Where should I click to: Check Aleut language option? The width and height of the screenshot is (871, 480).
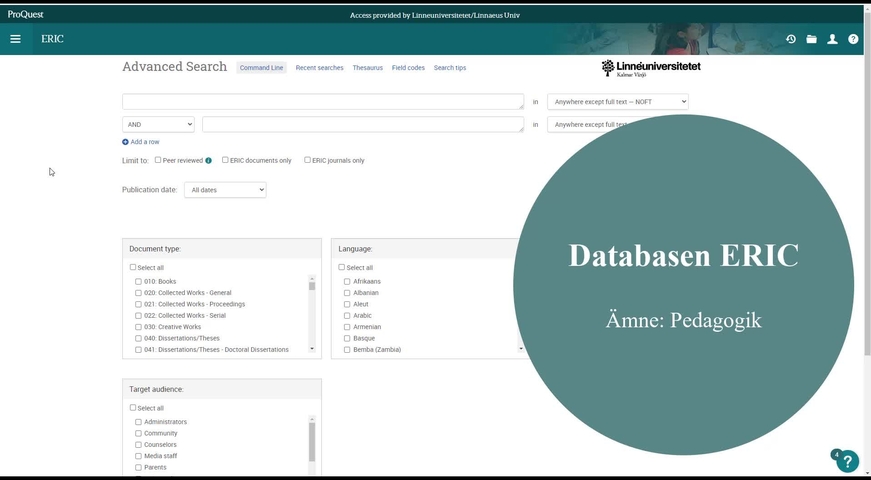click(347, 304)
